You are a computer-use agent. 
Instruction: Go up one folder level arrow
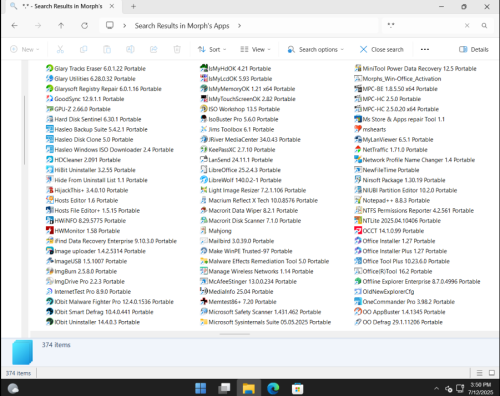point(61,26)
